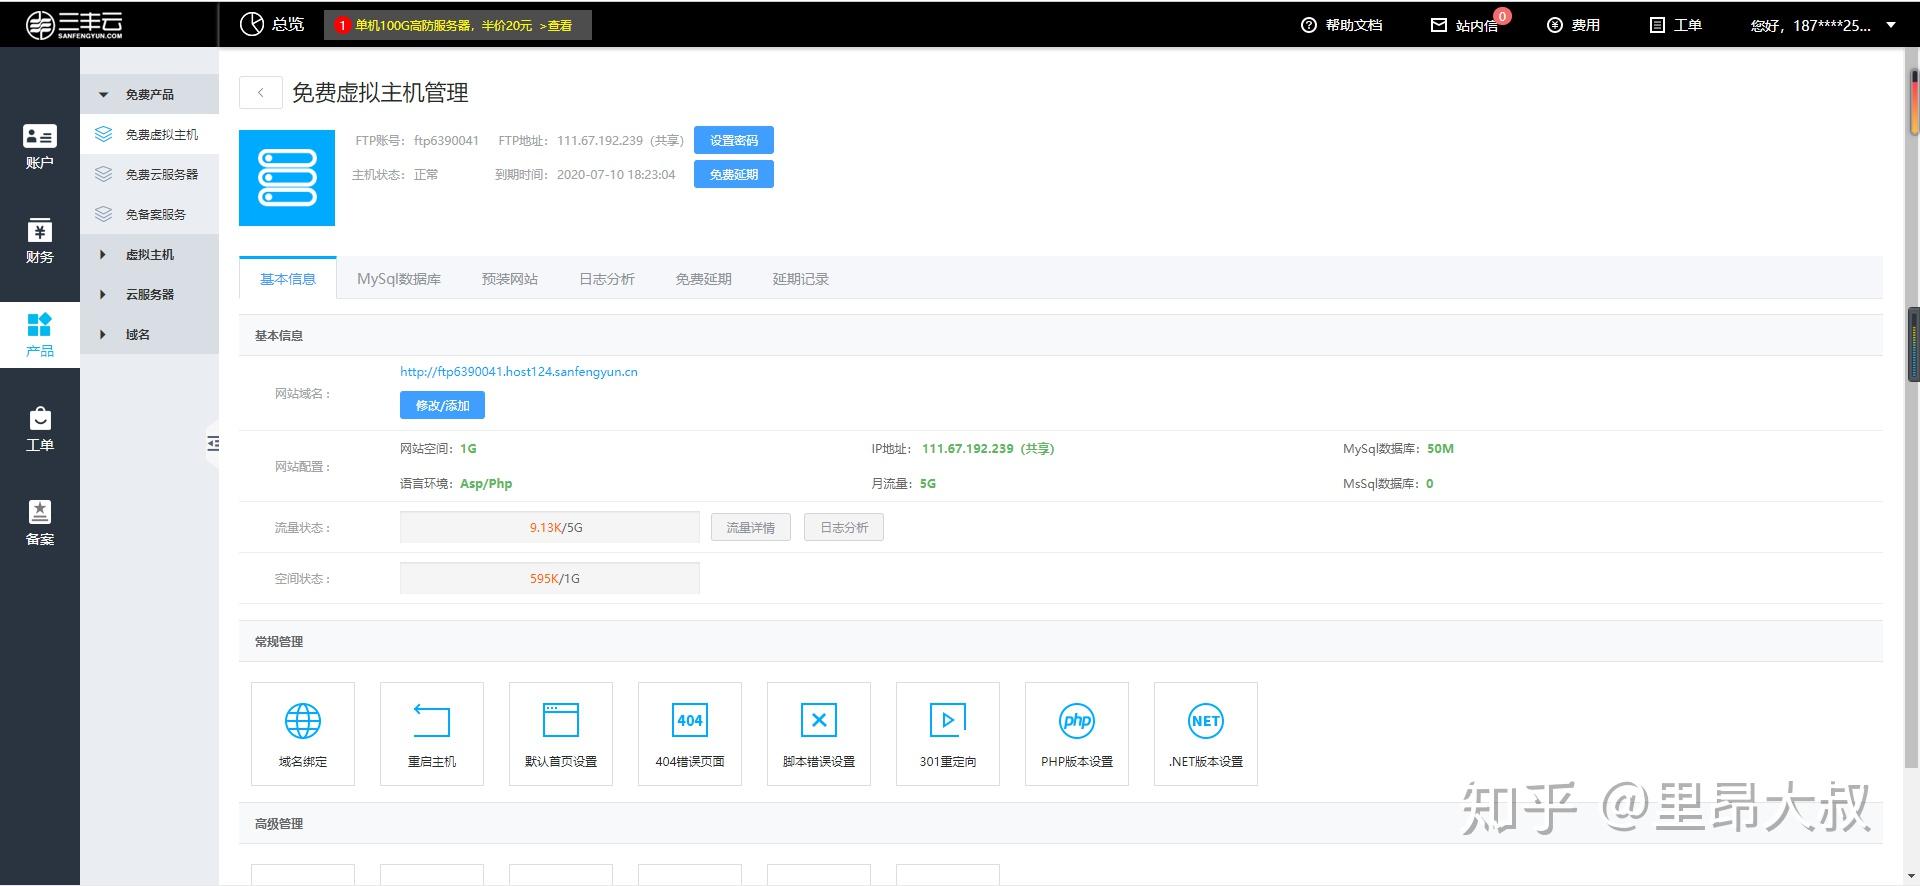Click the gray log analysis (日志分析) button
Screen dimensions: 1920x886
click(x=844, y=527)
